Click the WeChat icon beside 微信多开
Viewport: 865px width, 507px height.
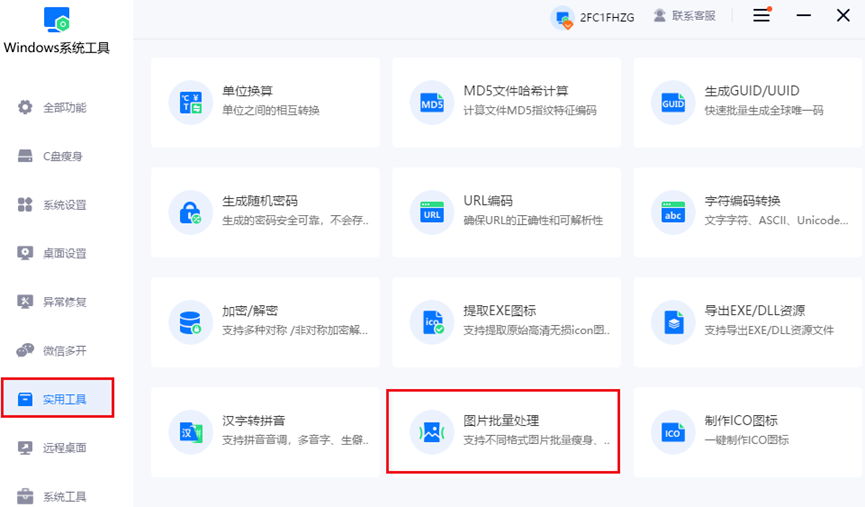pos(25,350)
